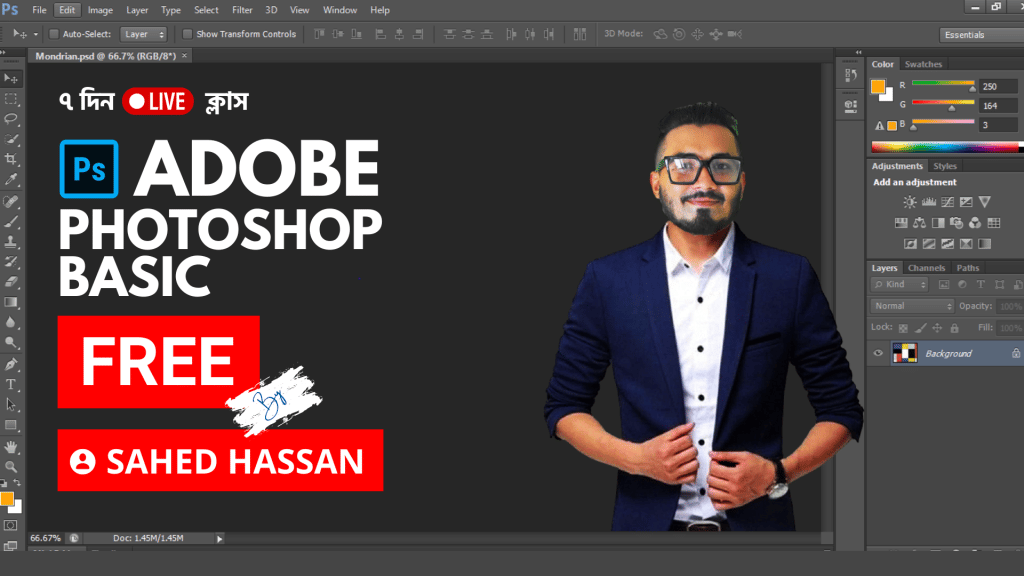Toggle the pixel layers filter icon
This screenshot has width=1024, height=576.
(x=944, y=285)
